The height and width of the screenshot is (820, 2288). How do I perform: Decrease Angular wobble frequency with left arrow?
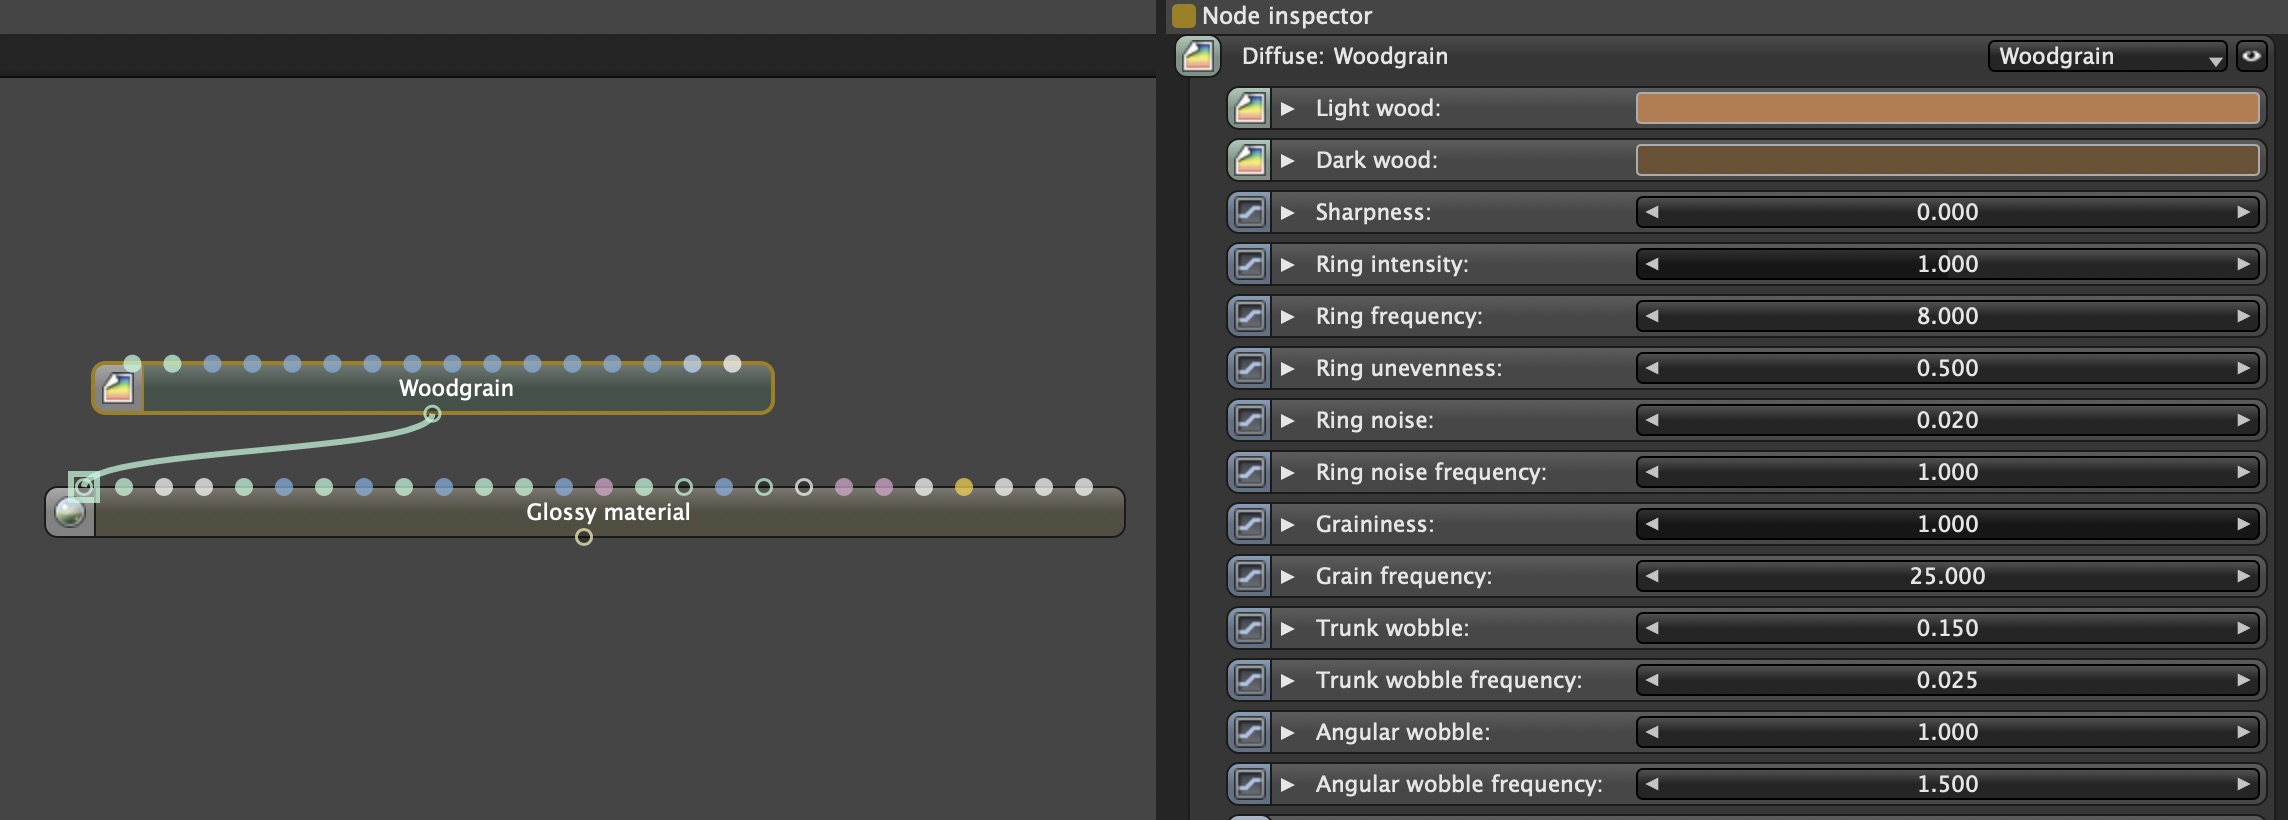point(1652,784)
